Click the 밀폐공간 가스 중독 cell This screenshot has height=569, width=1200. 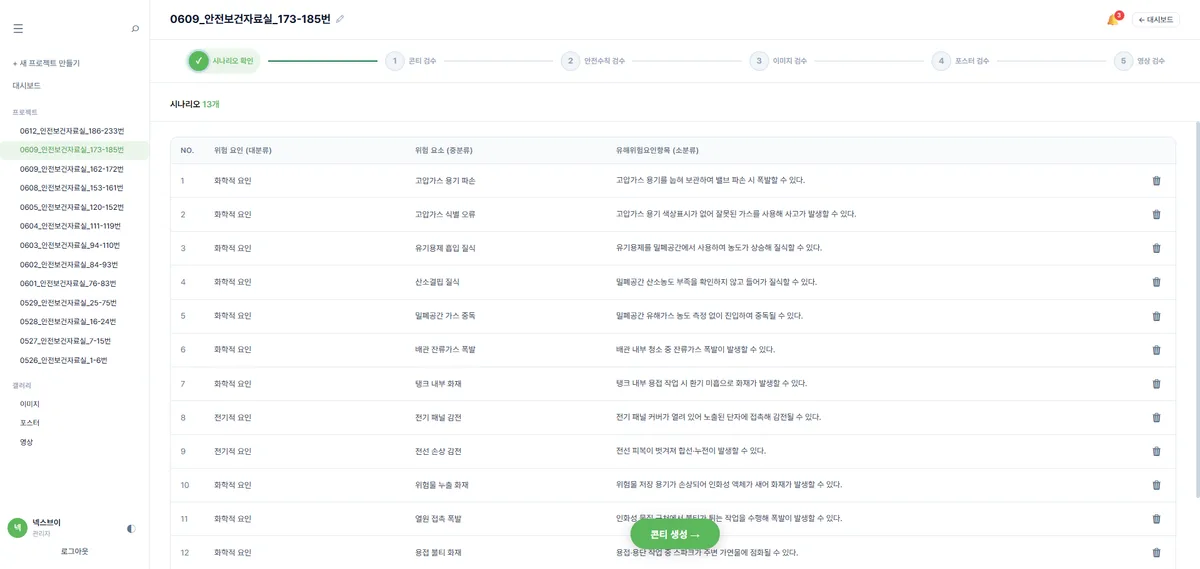click(445, 316)
